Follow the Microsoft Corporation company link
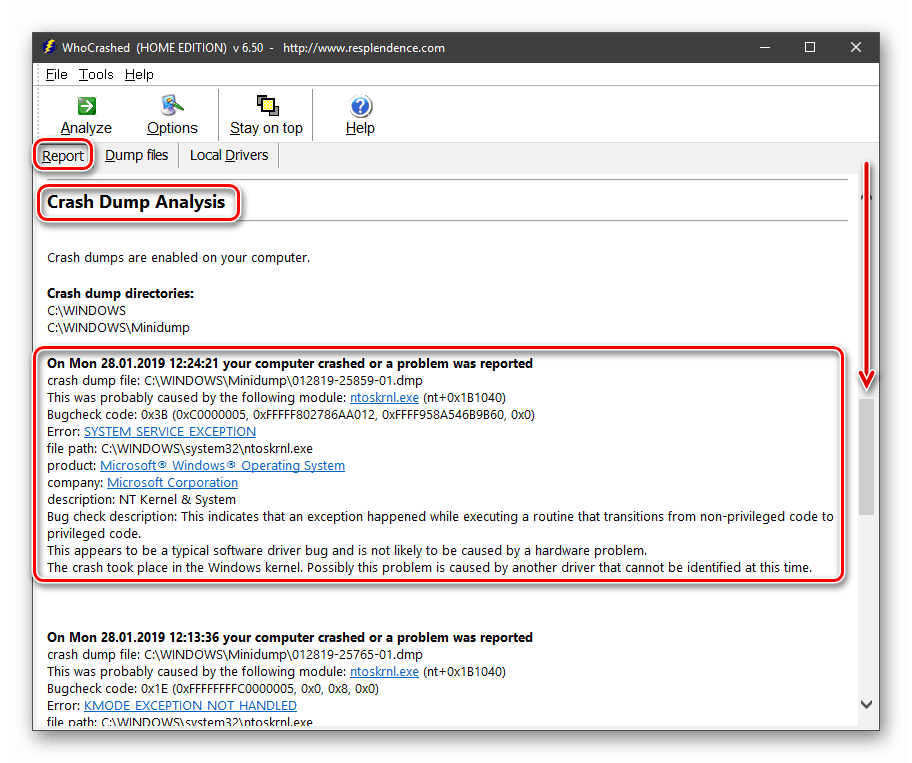The image size is (912, 763). [x=172, y=483]
